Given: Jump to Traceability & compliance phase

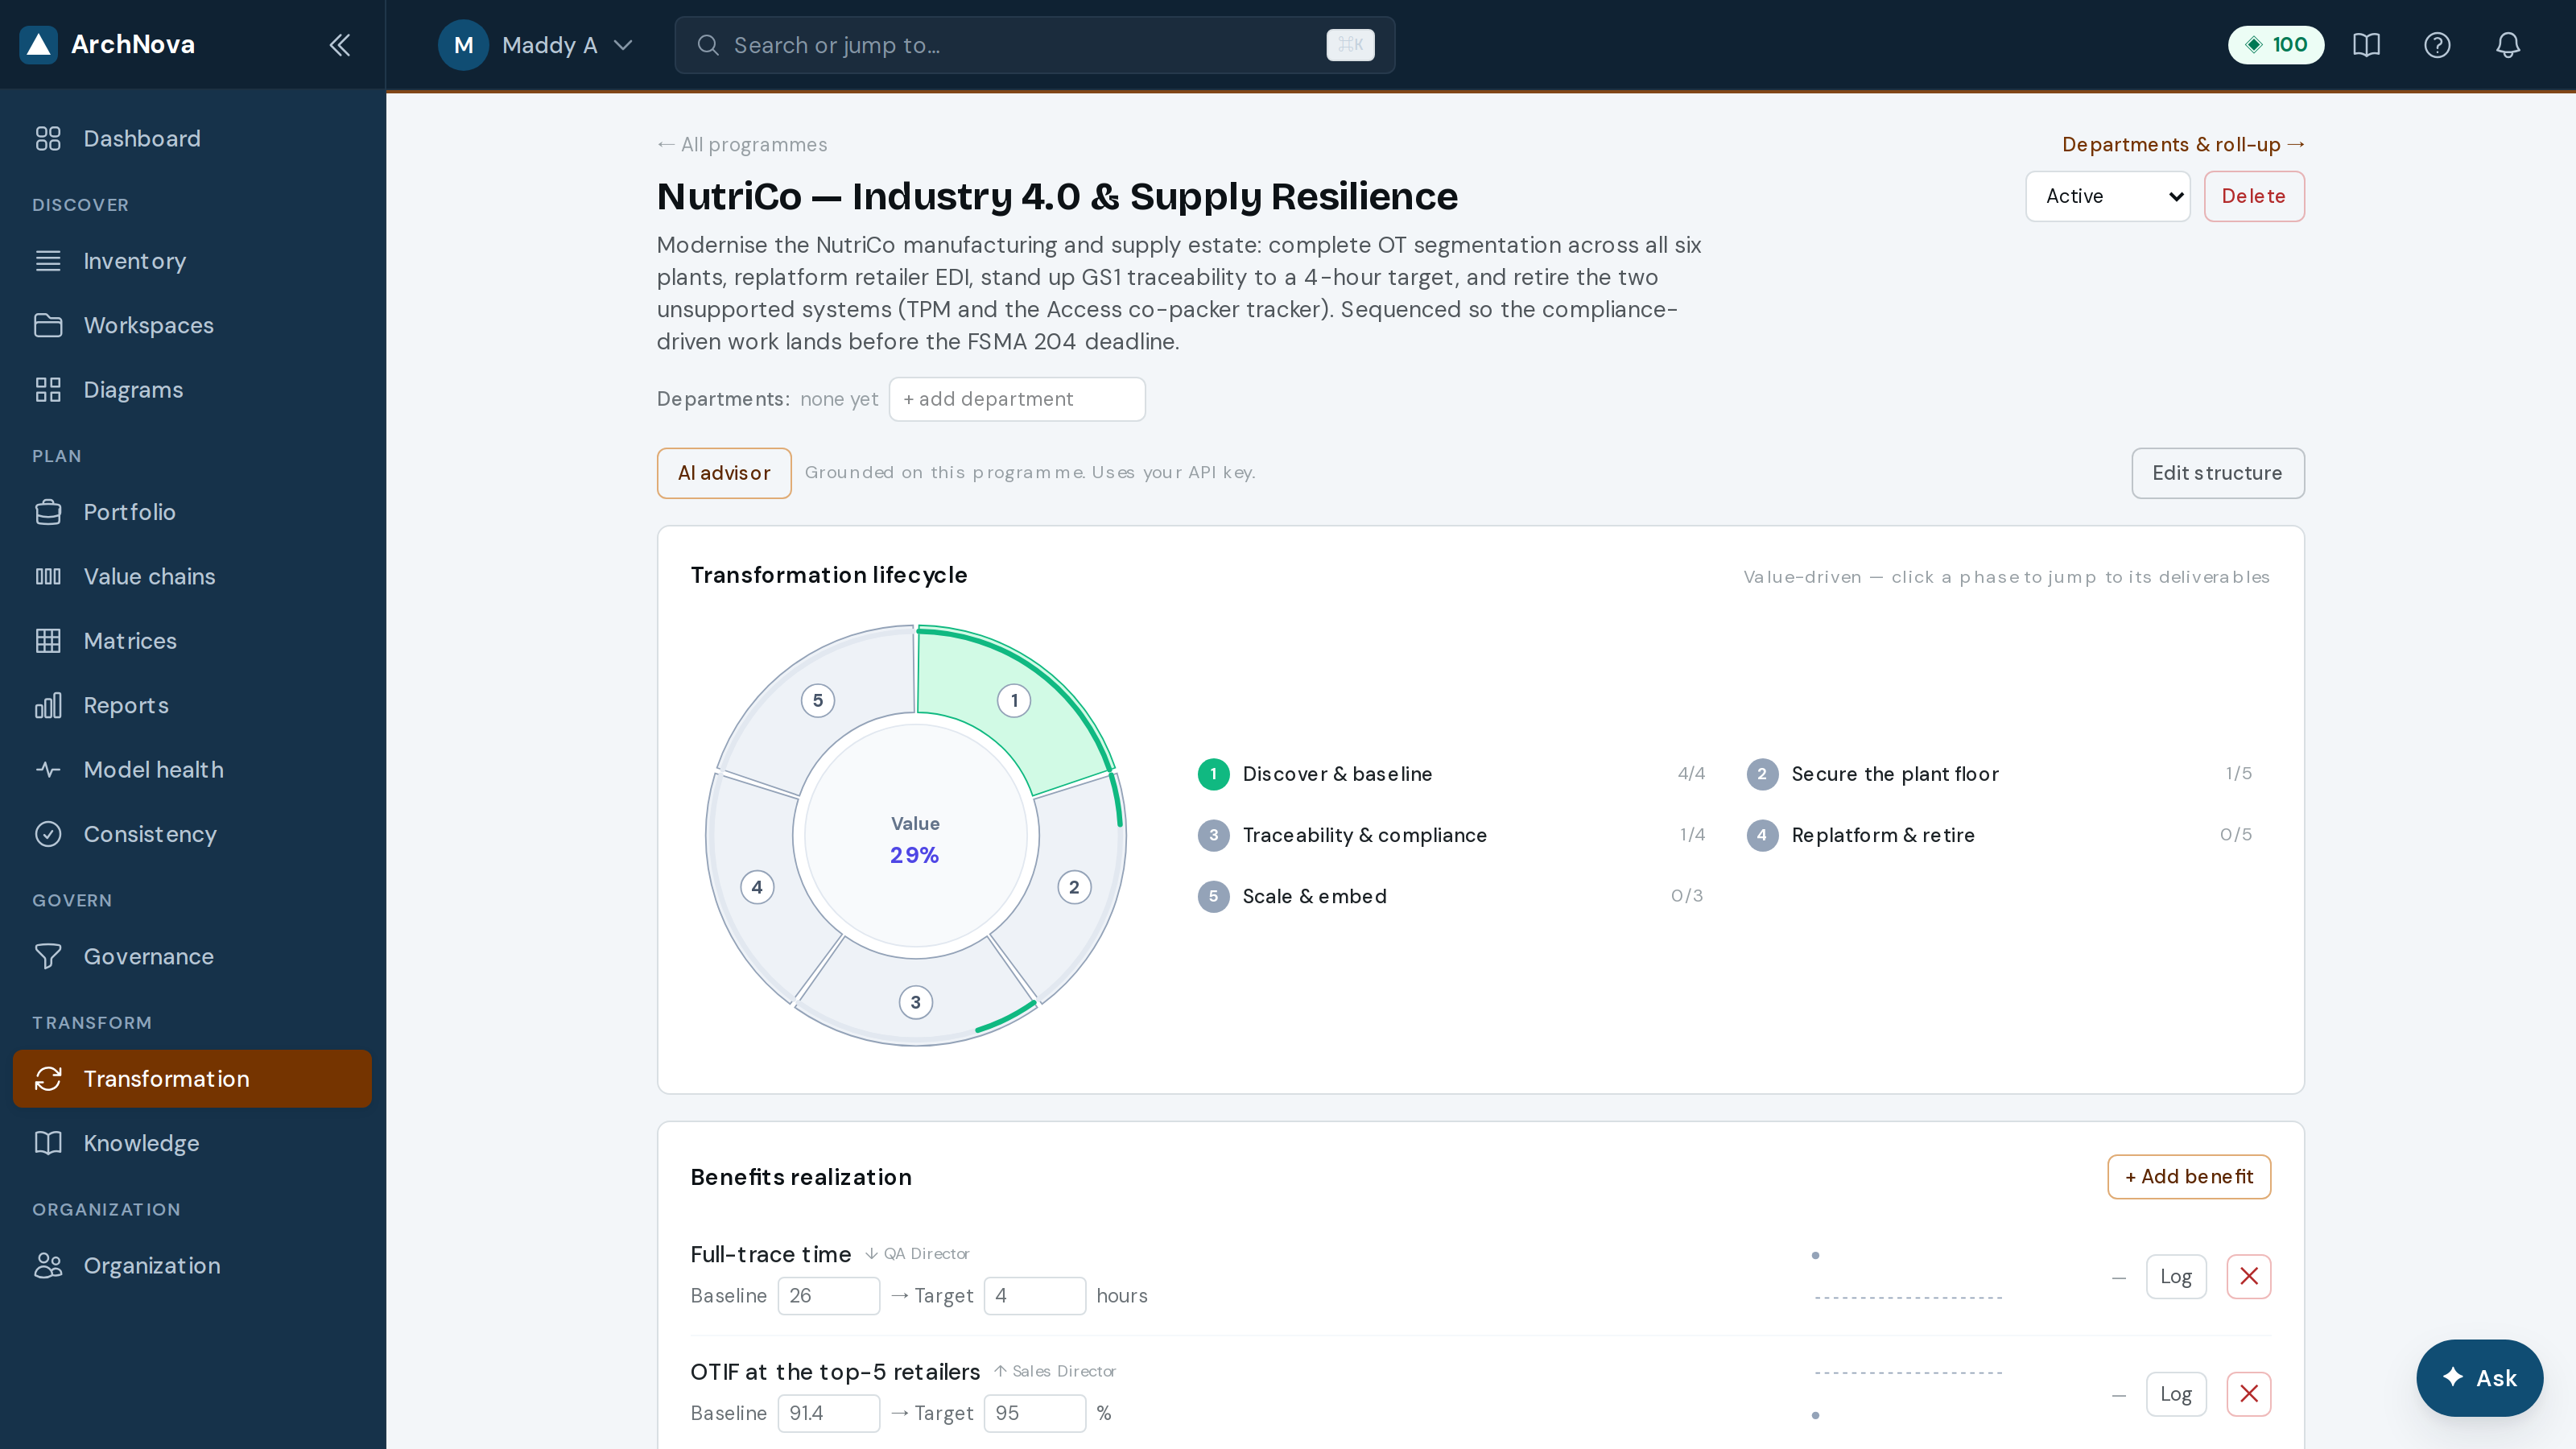Looking at the screenshot, I should 1451,835.
